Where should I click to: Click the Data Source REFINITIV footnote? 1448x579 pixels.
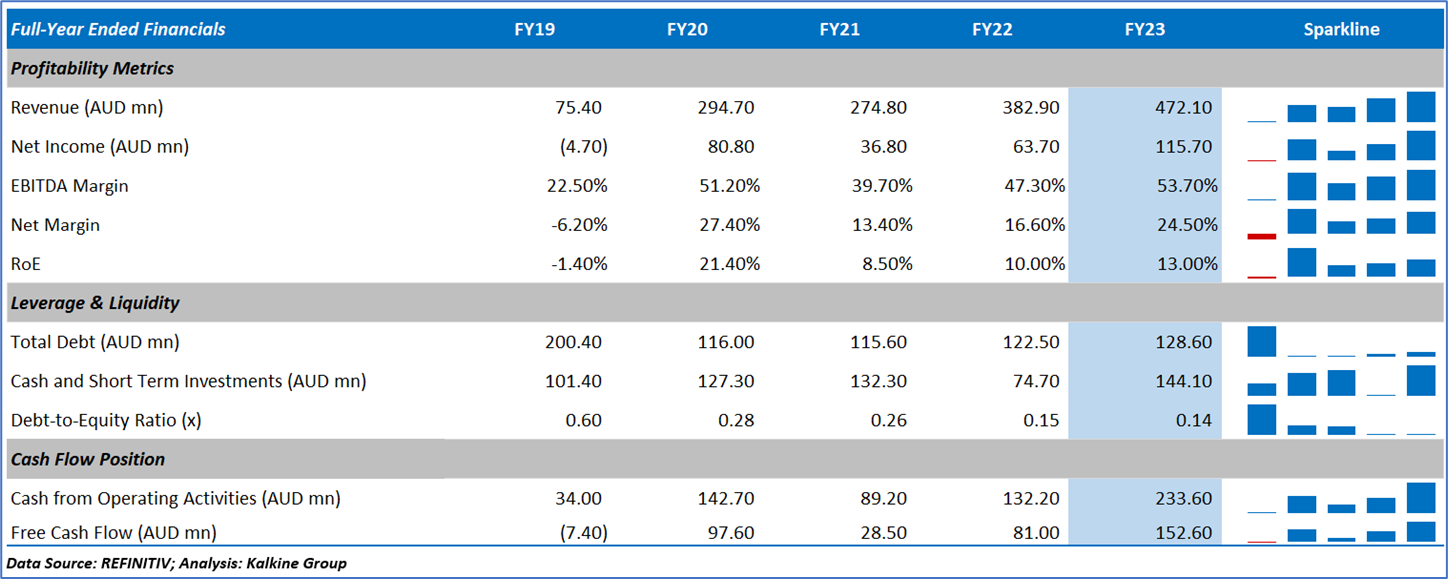click(x=177, y=563)
